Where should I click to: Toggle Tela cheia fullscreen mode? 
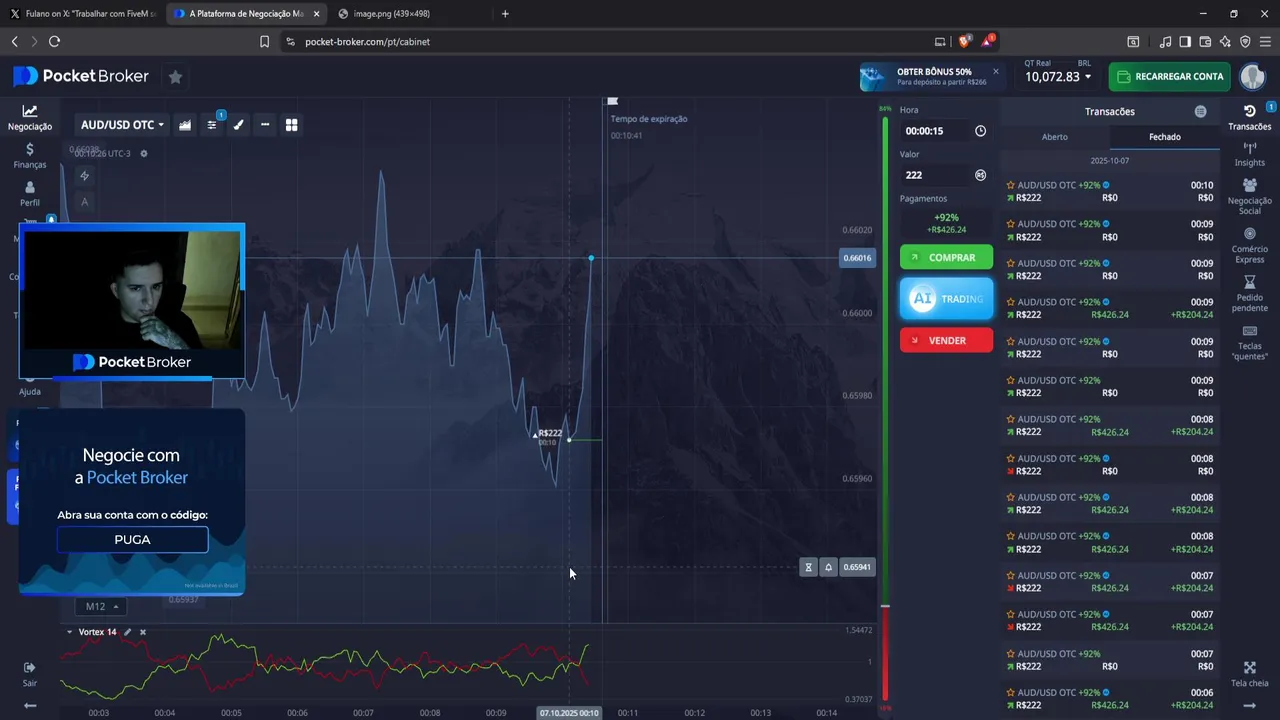click(x=1249, y=674)
